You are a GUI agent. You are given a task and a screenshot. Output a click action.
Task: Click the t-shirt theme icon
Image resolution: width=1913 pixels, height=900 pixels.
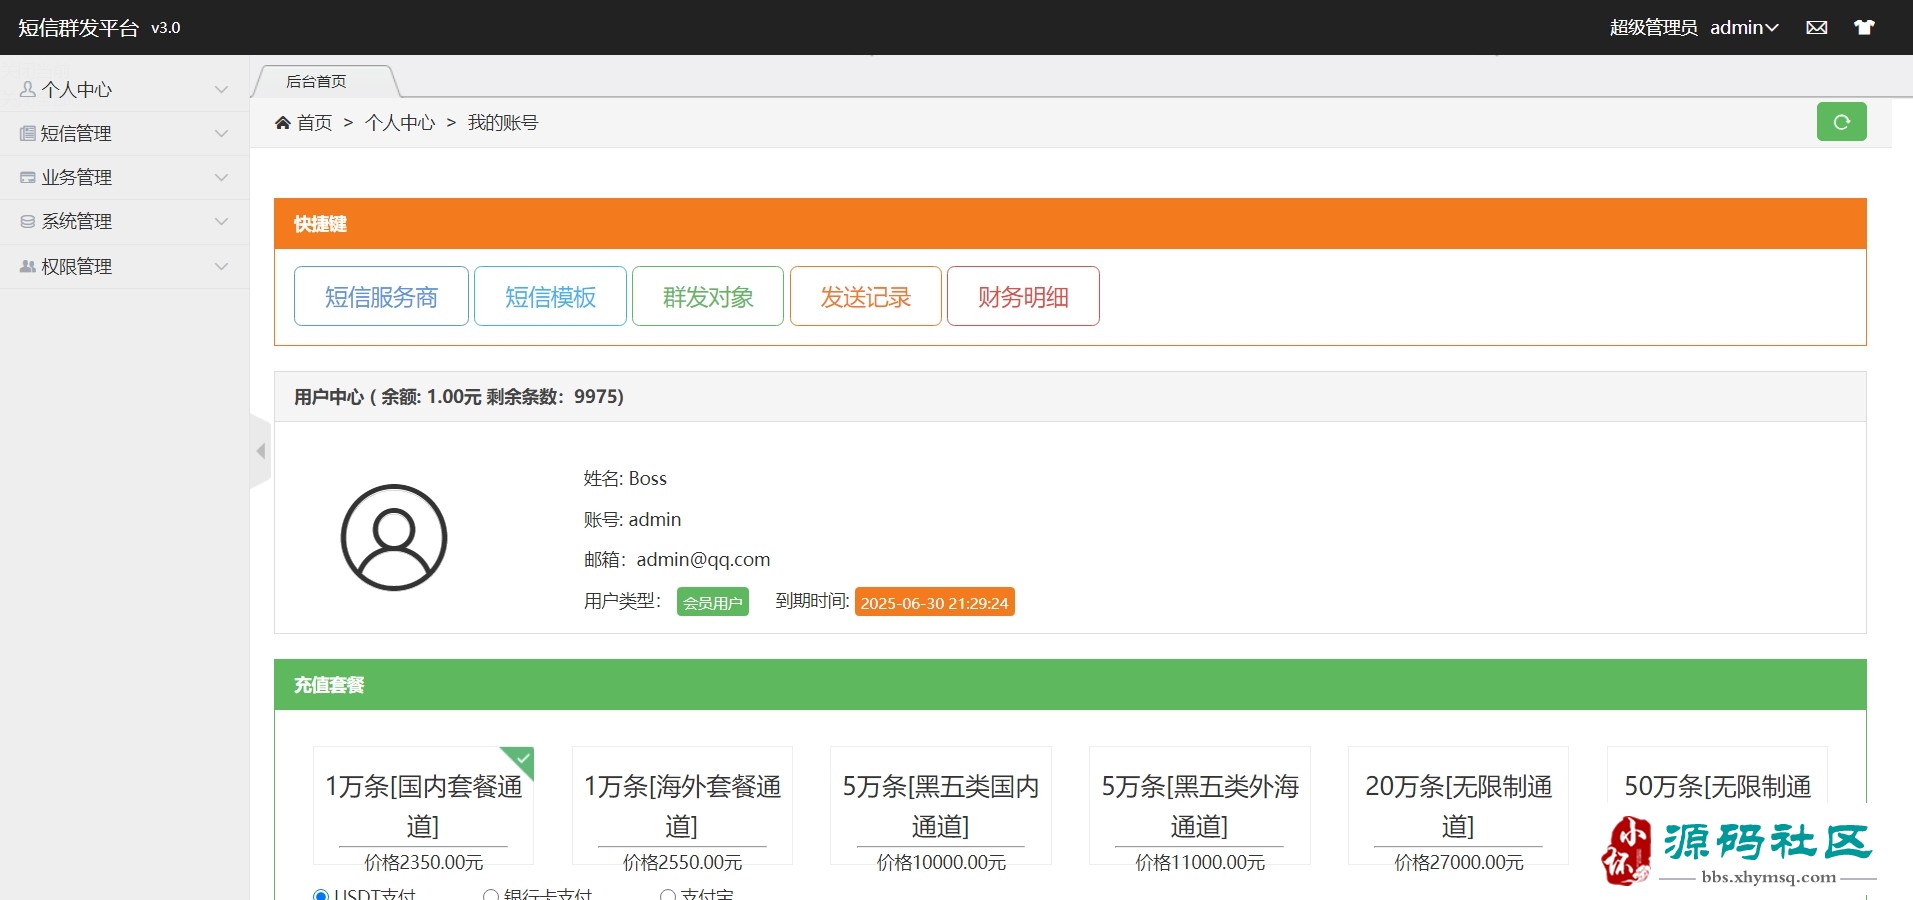(1864, 28)
